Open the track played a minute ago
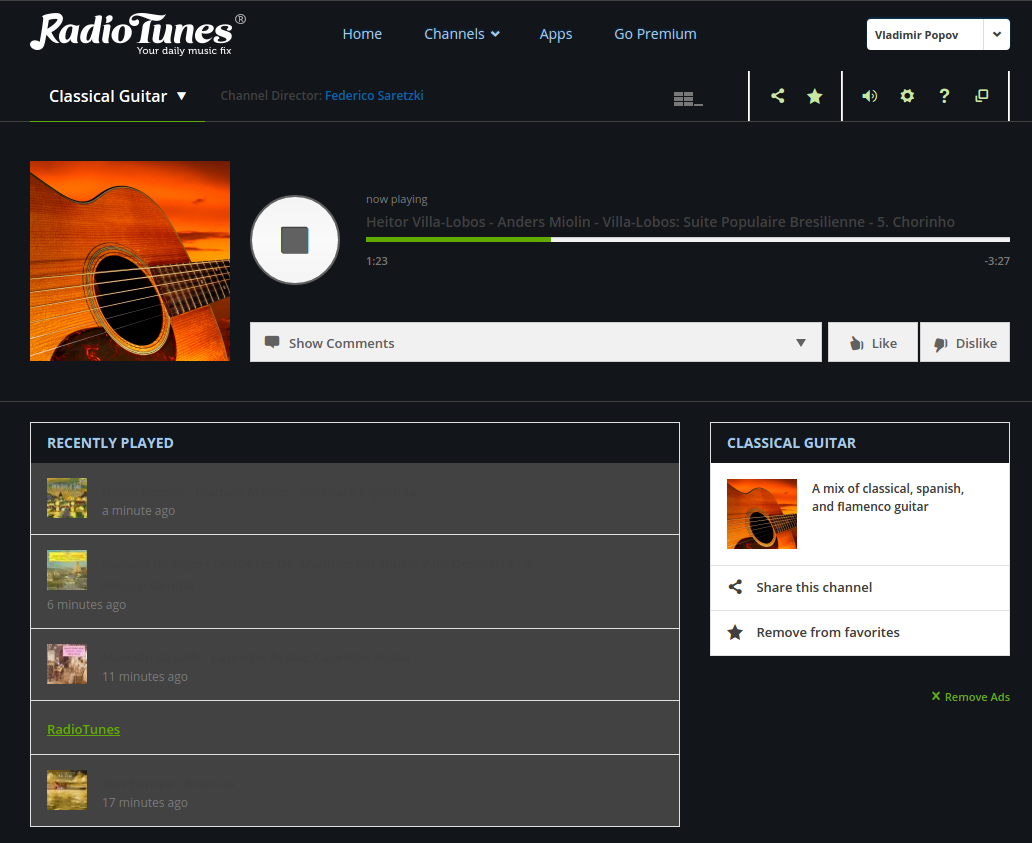 355,499
